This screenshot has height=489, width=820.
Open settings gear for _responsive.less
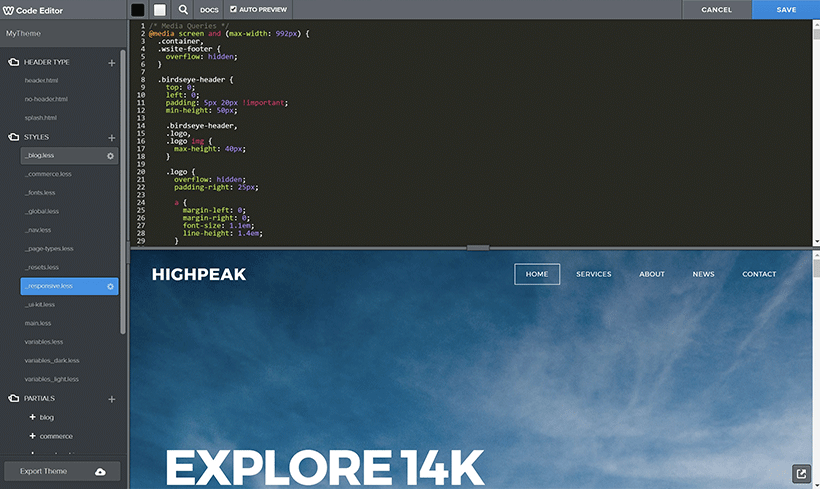point(110,287)
